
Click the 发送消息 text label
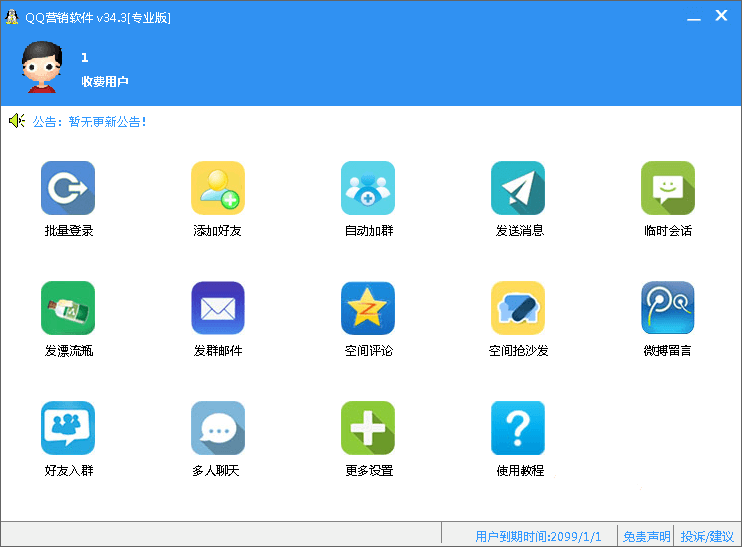click(x=520, y=230)
